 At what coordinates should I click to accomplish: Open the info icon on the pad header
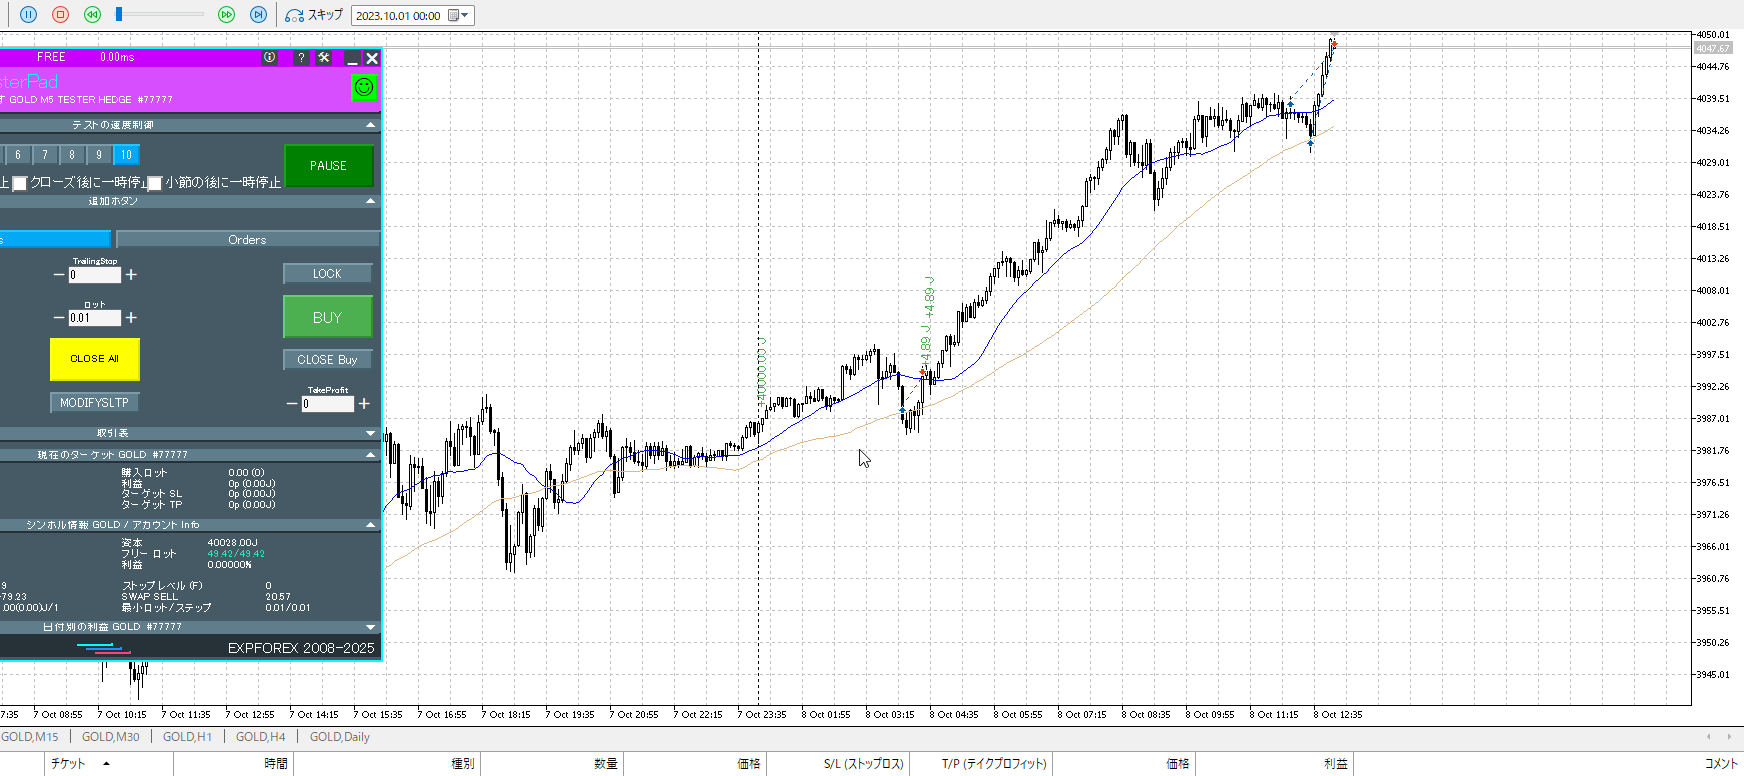coord(269,58)
